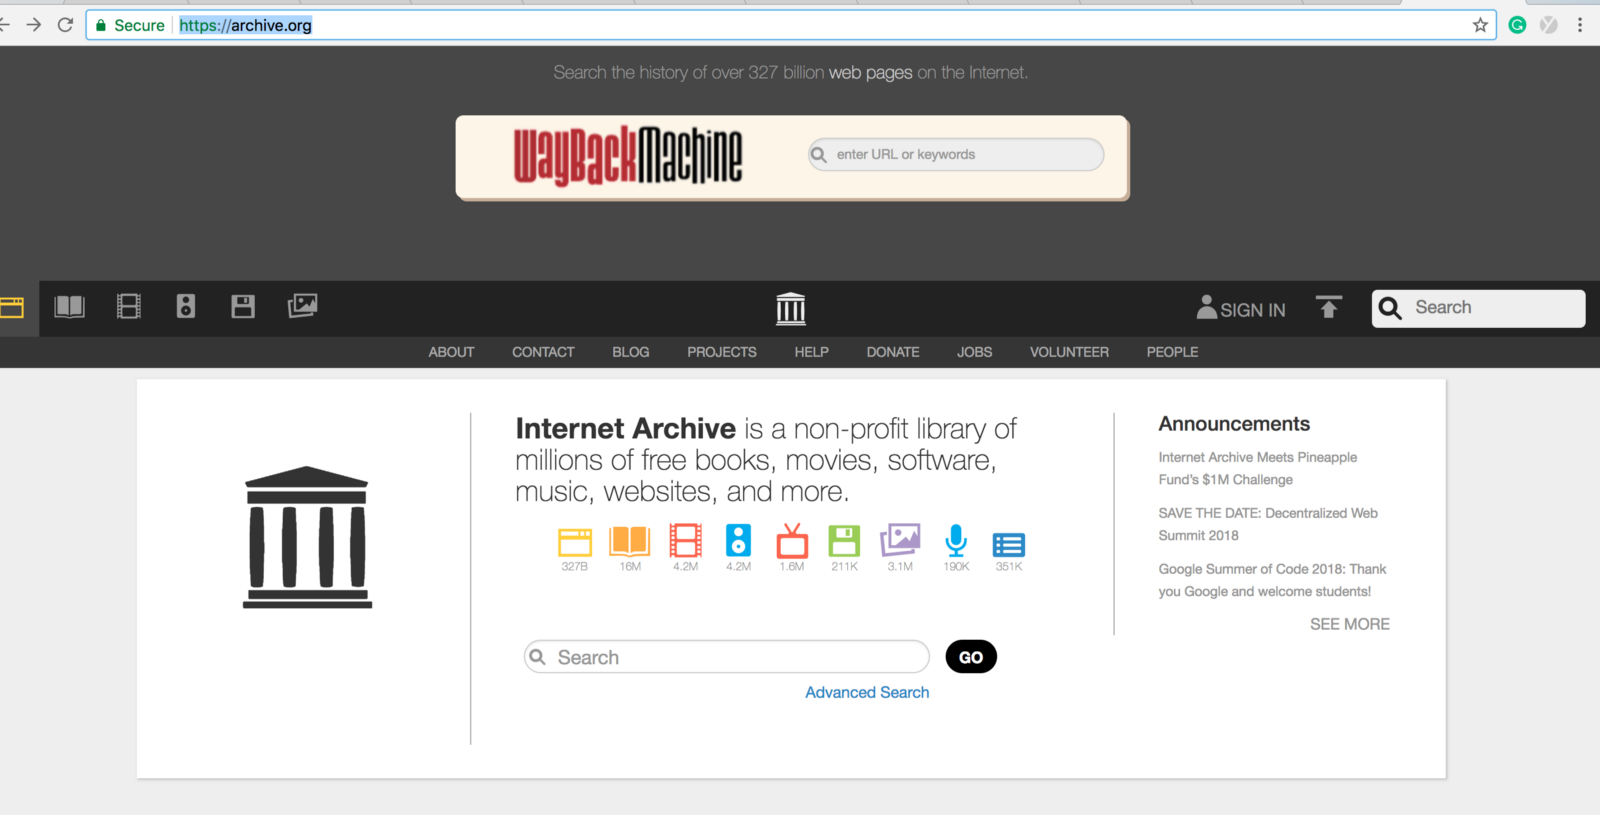Screen dimensions: 1600x815
Task: Click the GO search button
Action: [971, 657]
